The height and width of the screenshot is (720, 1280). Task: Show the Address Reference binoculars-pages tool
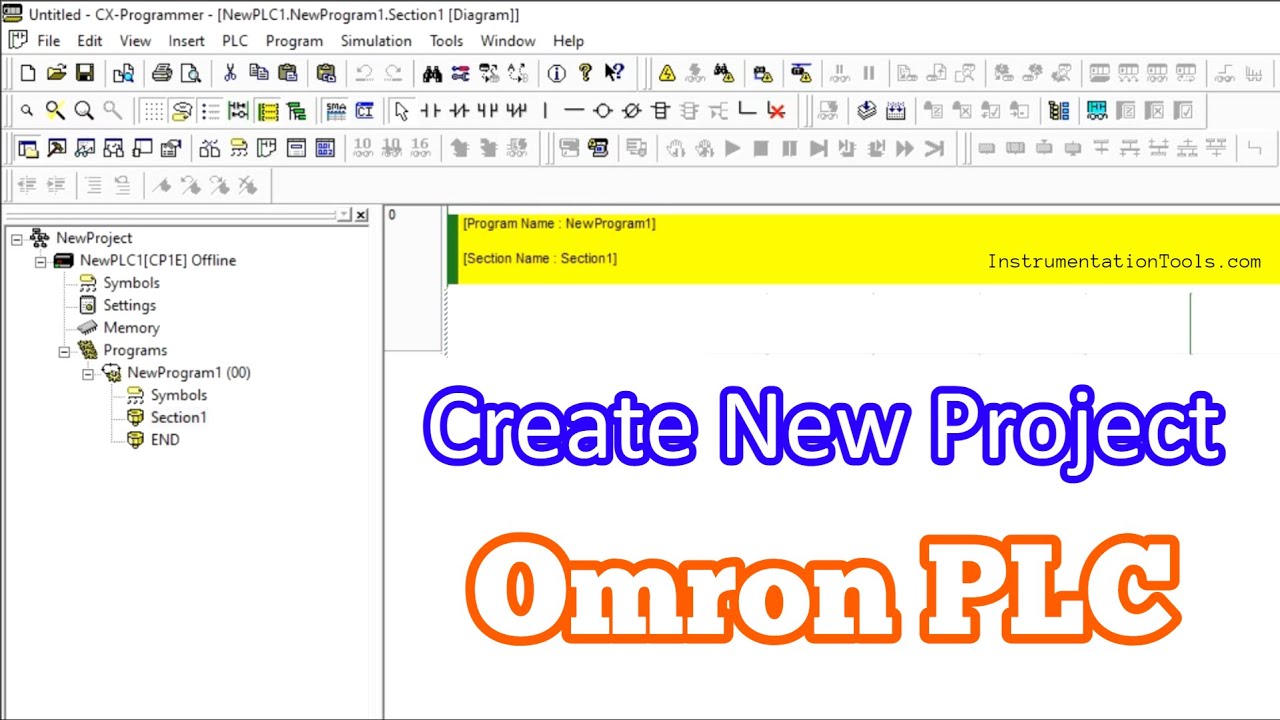pyautogui.click(x=113, y=149)
